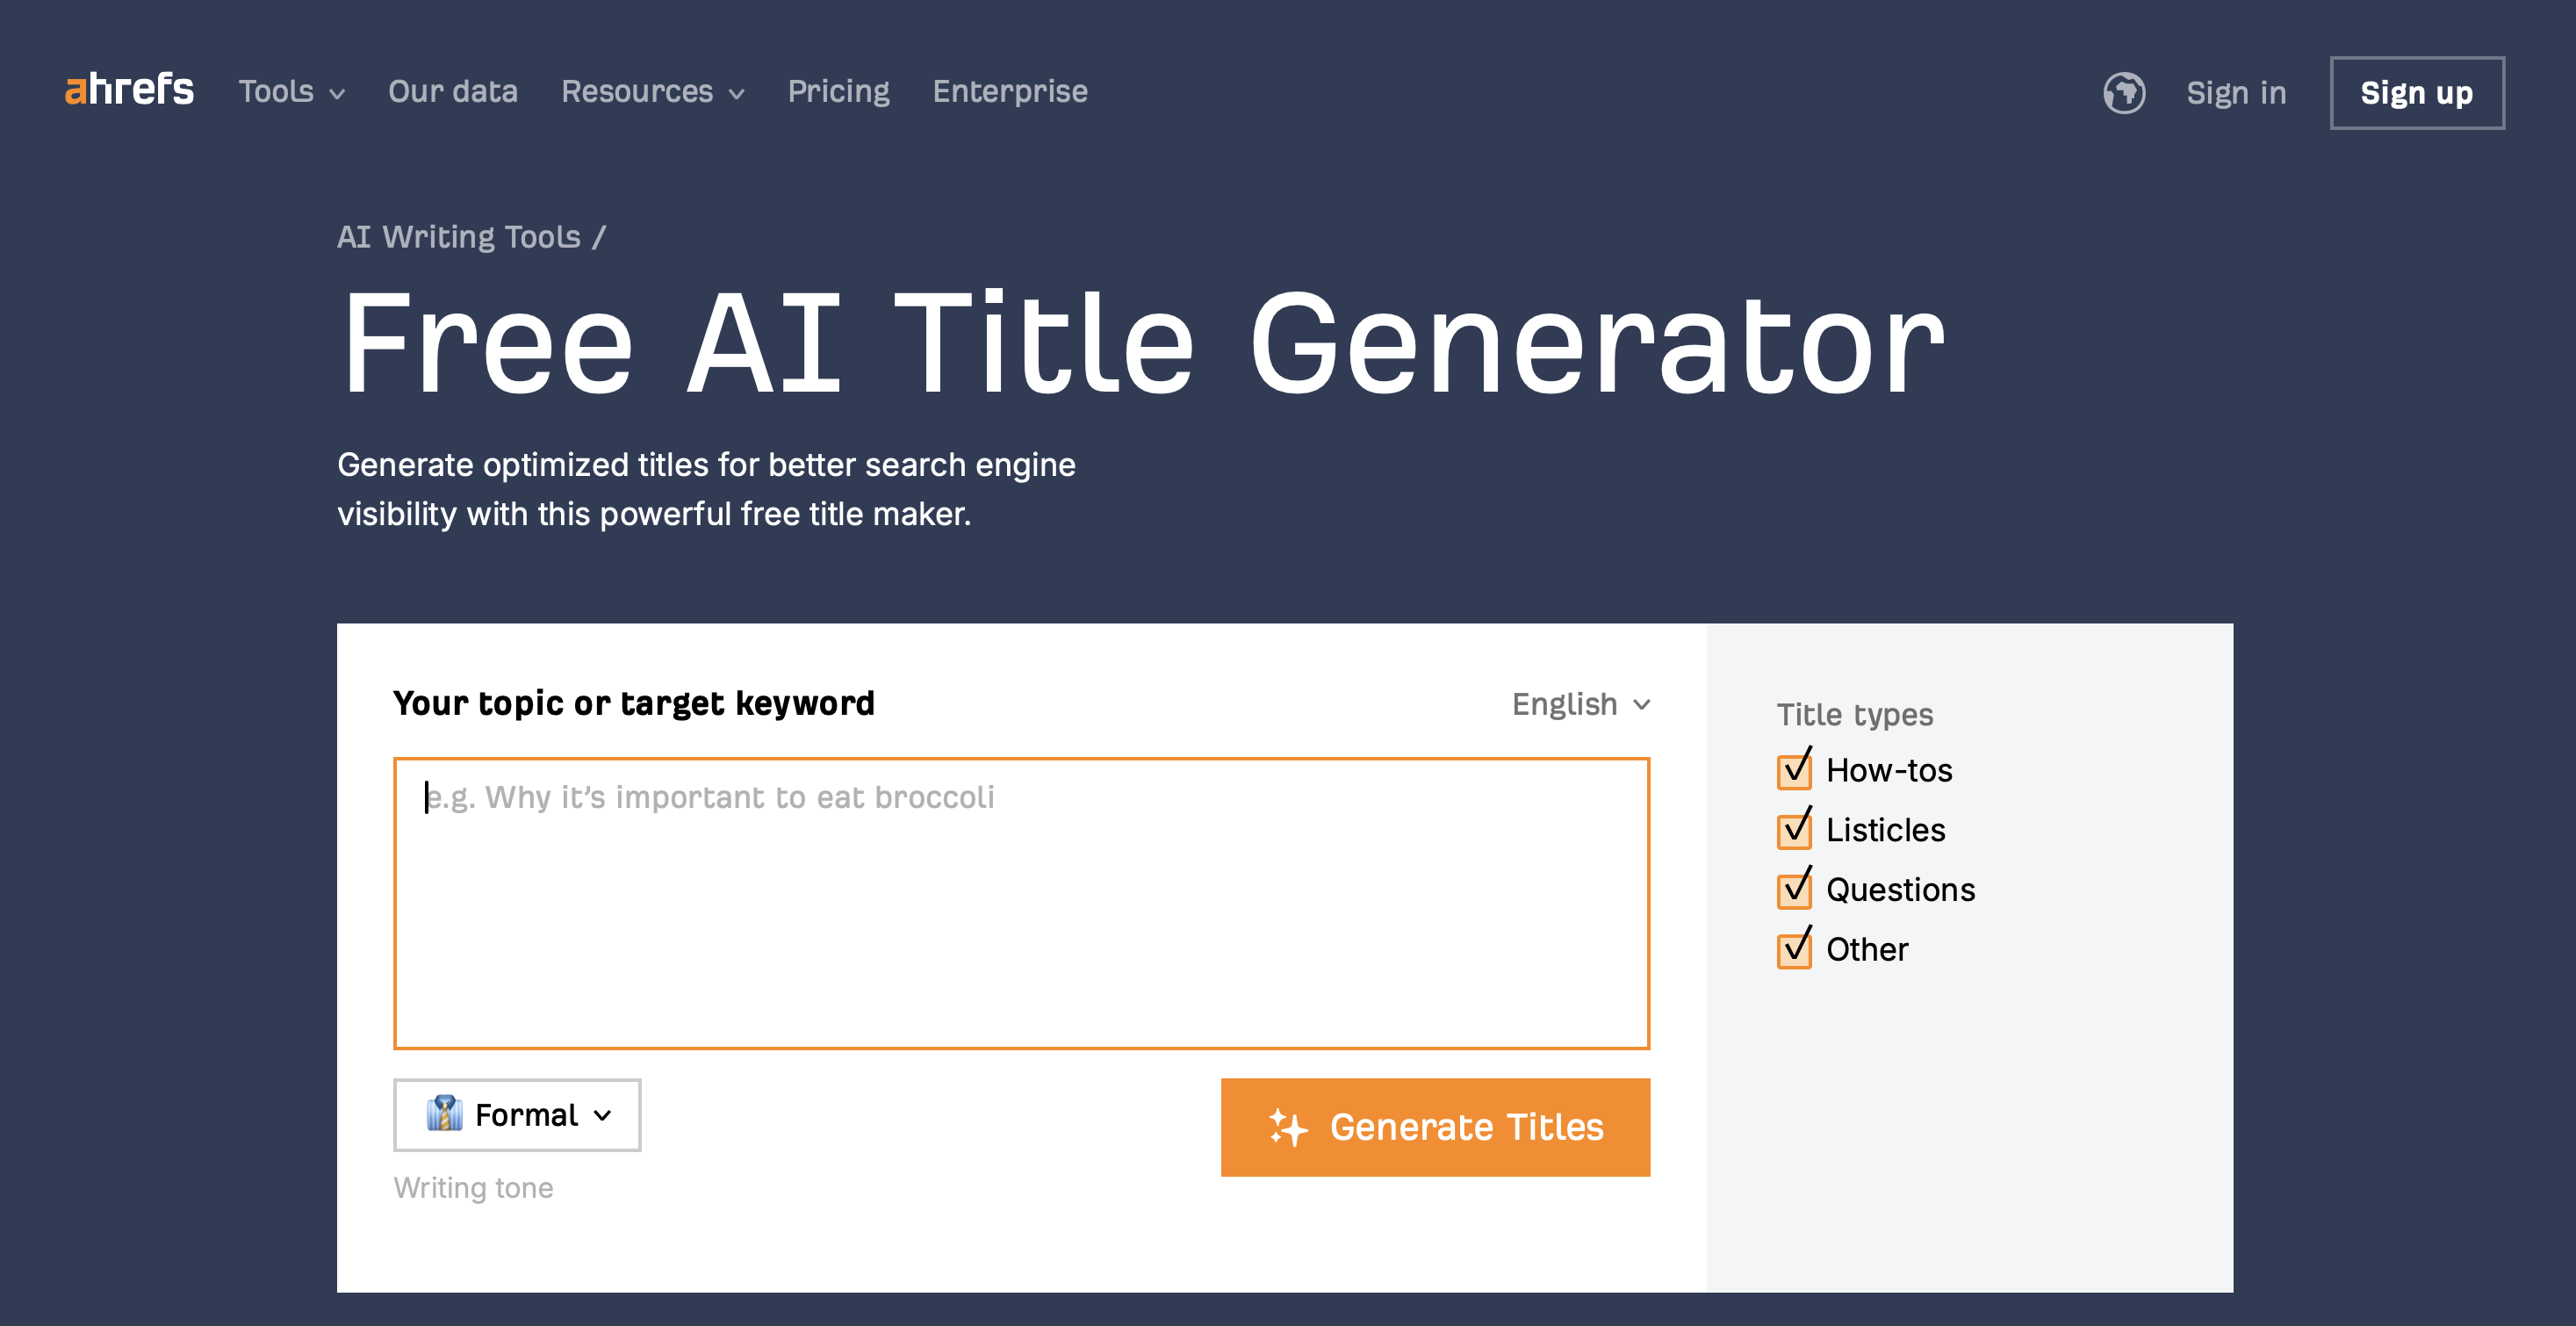2576x1326 pixels.
Task: Open the Pricing page
Action: (x=838, y=92)
